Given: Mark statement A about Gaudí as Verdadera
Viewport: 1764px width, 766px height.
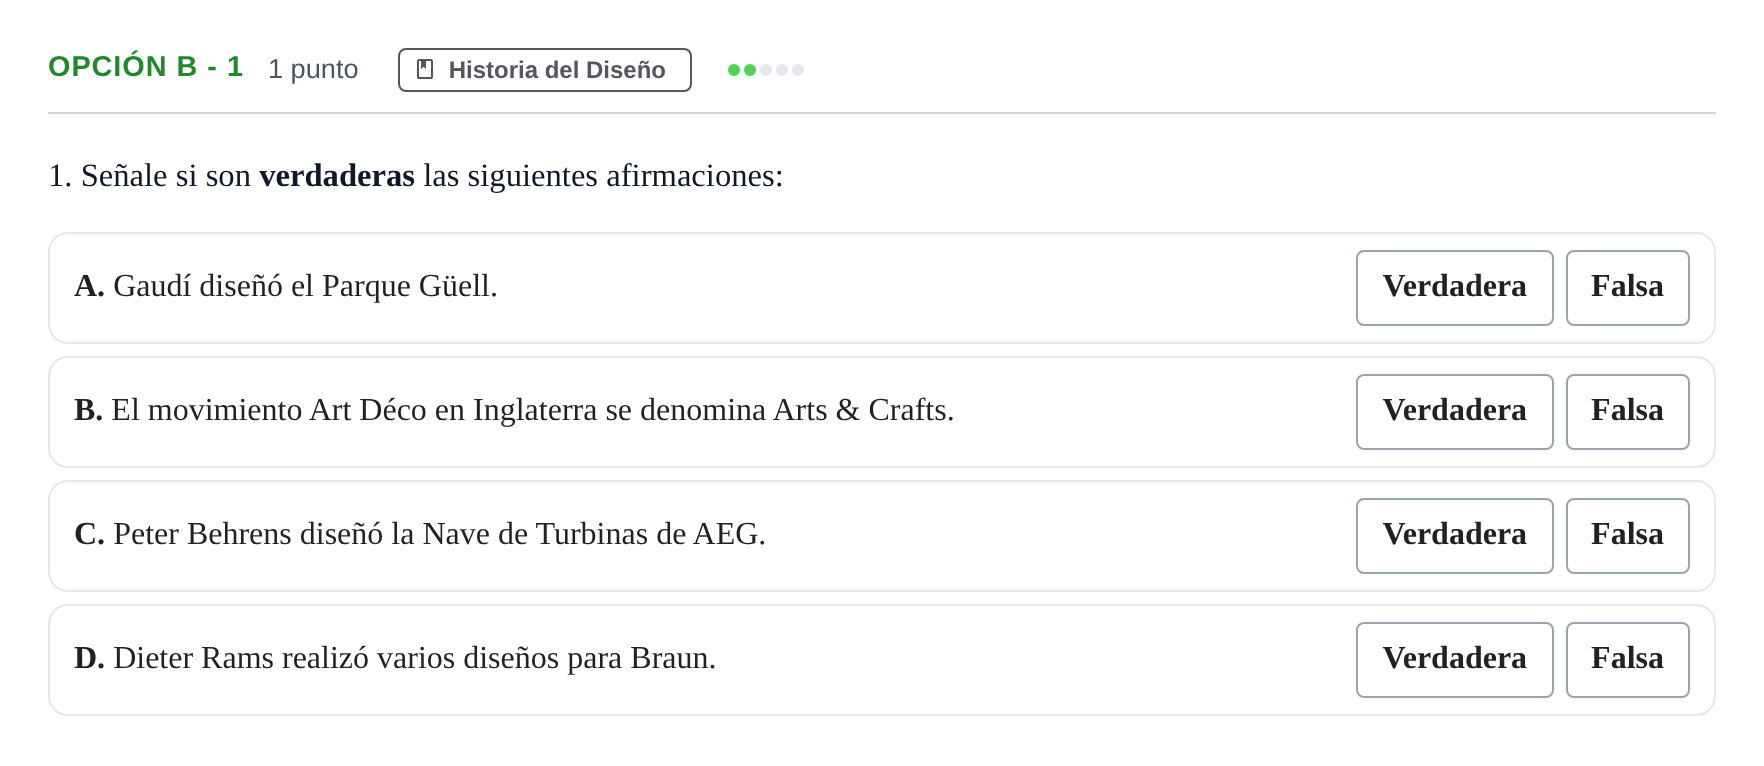Looking at the screenshot, I should (x=1454, y=288).
